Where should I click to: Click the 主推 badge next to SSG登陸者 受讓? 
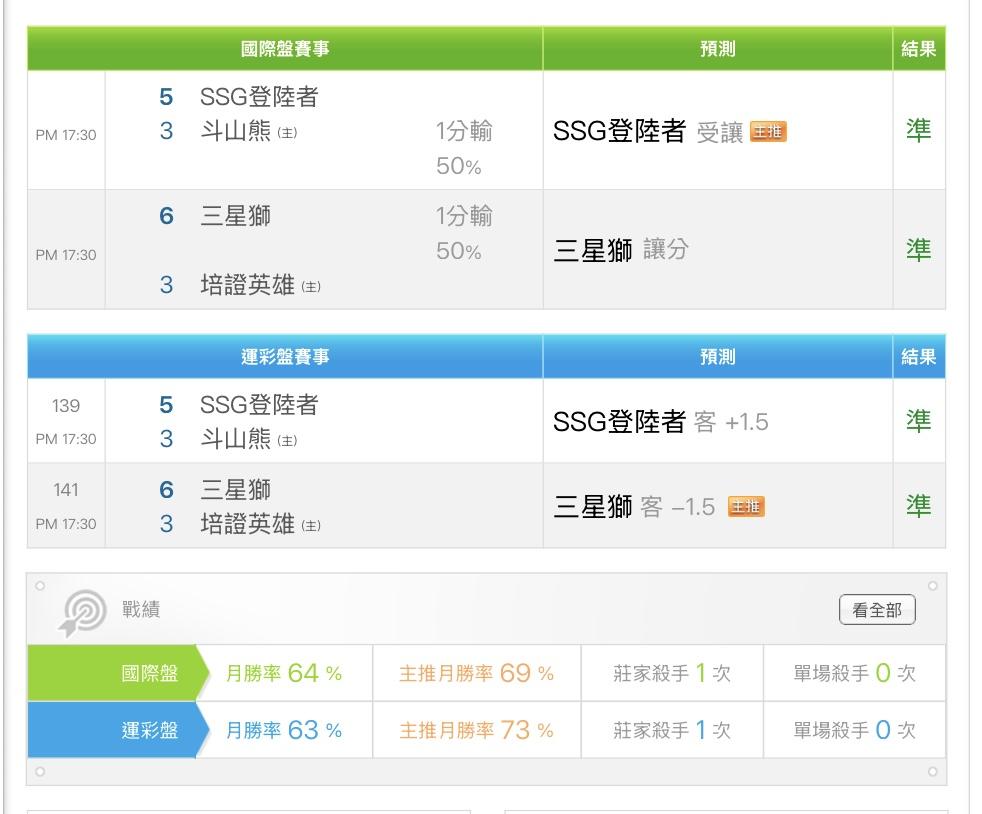[x=768, y=131]
